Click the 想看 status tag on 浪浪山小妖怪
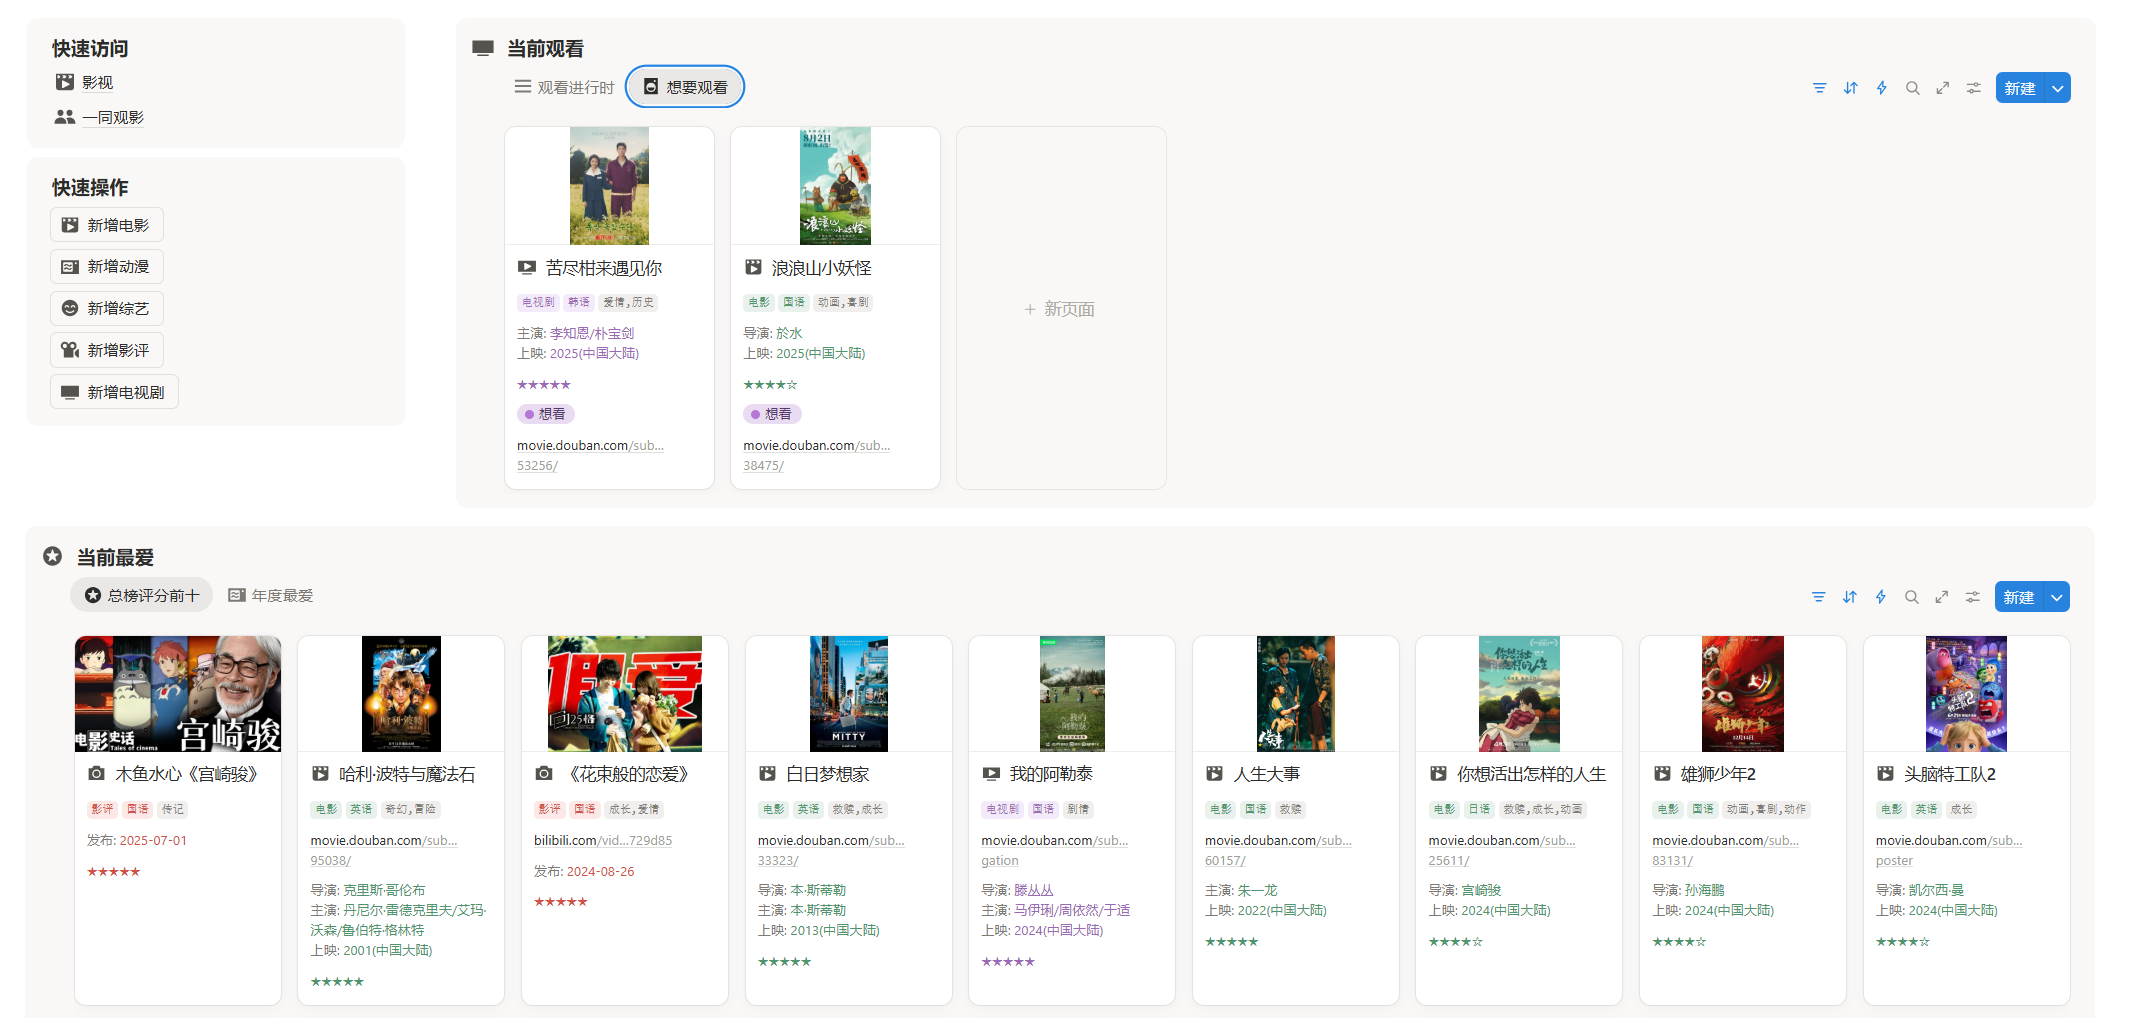The height and width of the screenshot is (1018, 2130). pyautogui.click(x=772, y=414)
